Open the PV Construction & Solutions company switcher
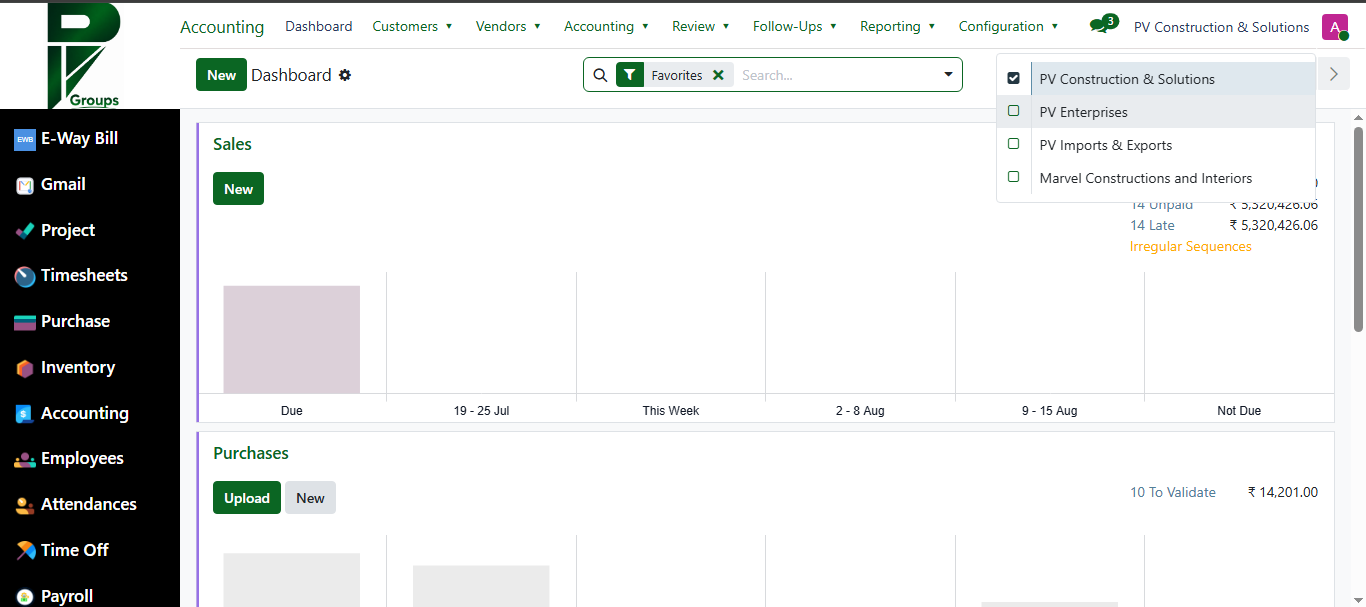 [1221, 27]
